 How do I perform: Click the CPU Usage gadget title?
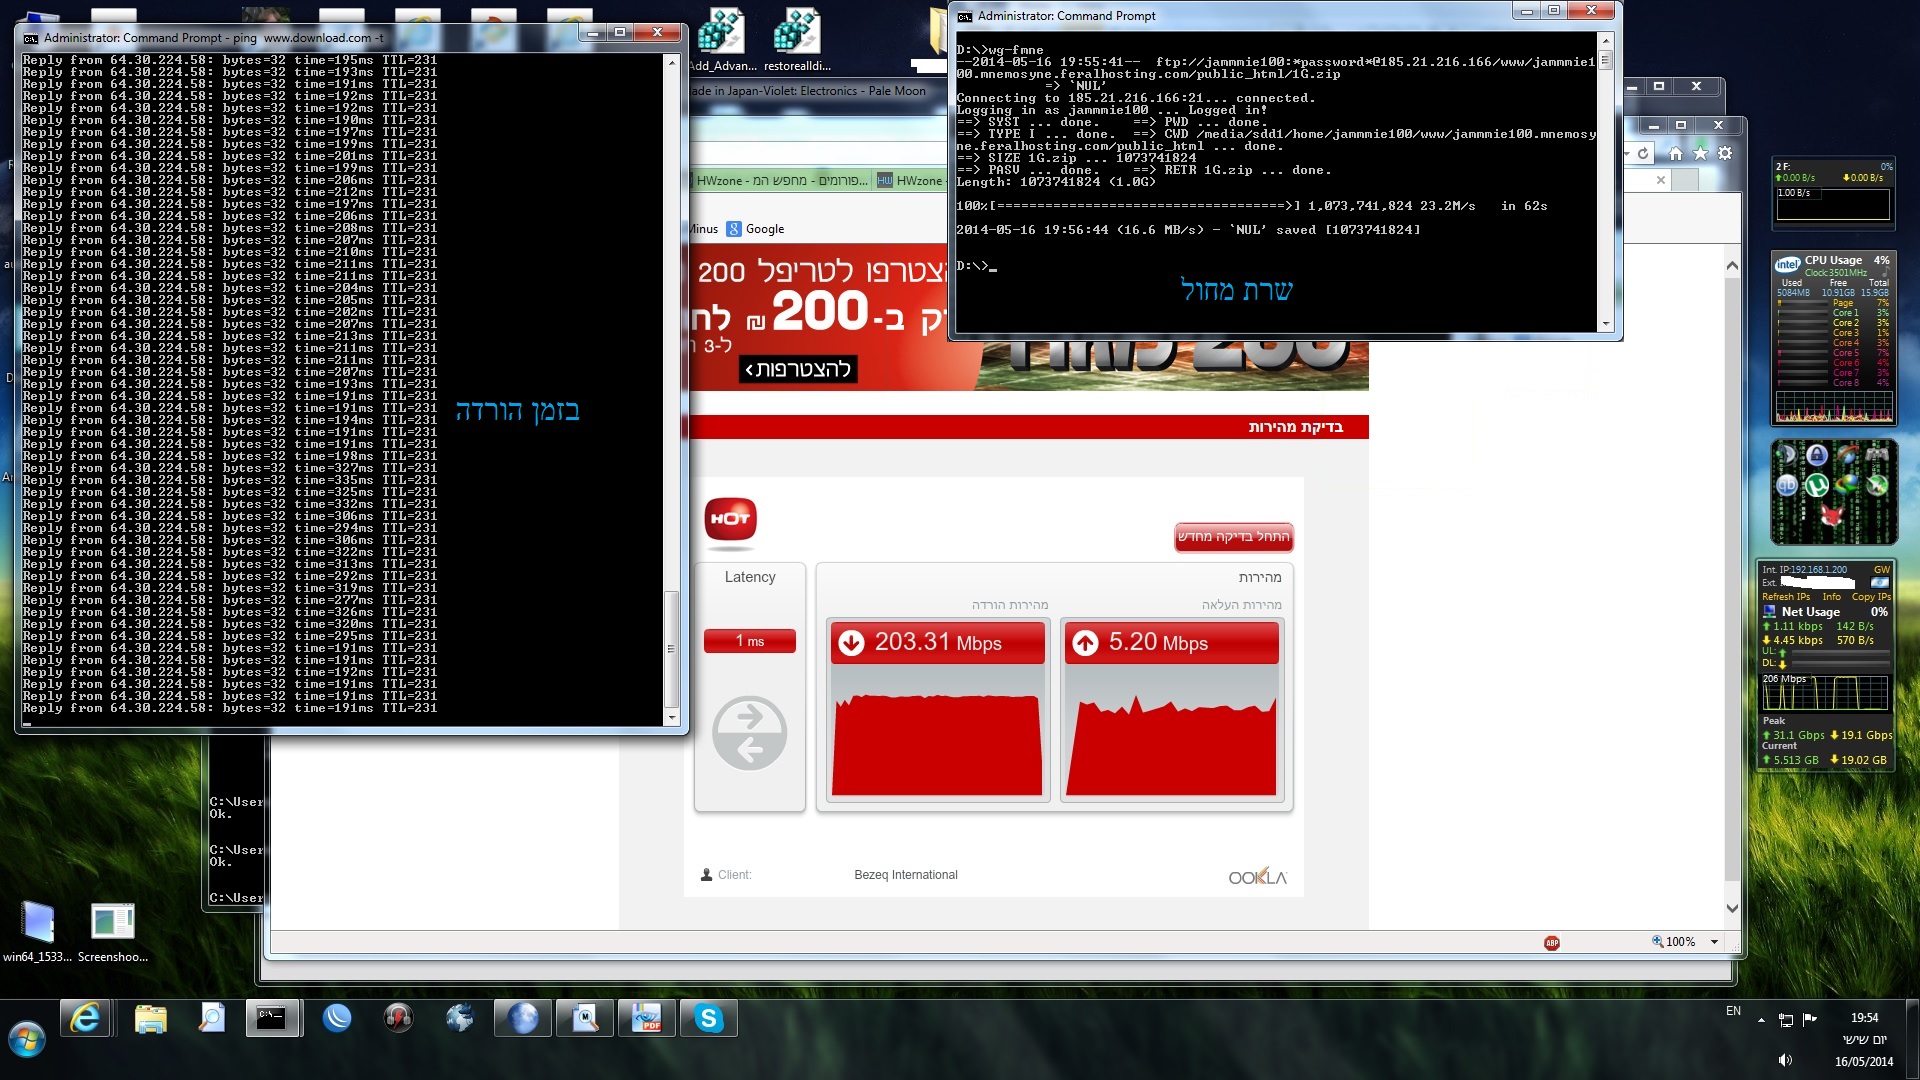(x=1833, y=260)
